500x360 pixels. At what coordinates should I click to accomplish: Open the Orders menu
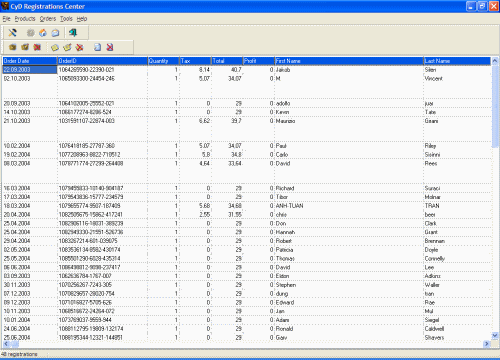(48, 19)
